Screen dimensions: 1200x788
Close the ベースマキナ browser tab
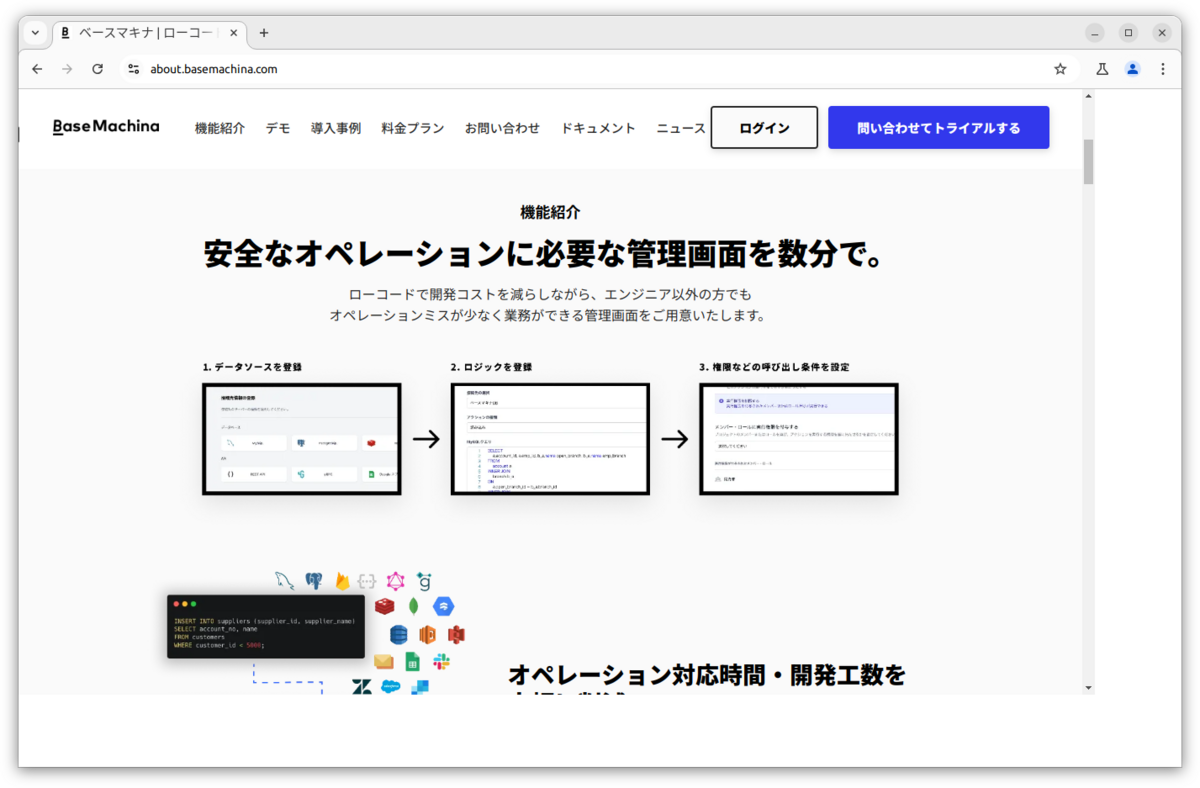click(234, 33)
